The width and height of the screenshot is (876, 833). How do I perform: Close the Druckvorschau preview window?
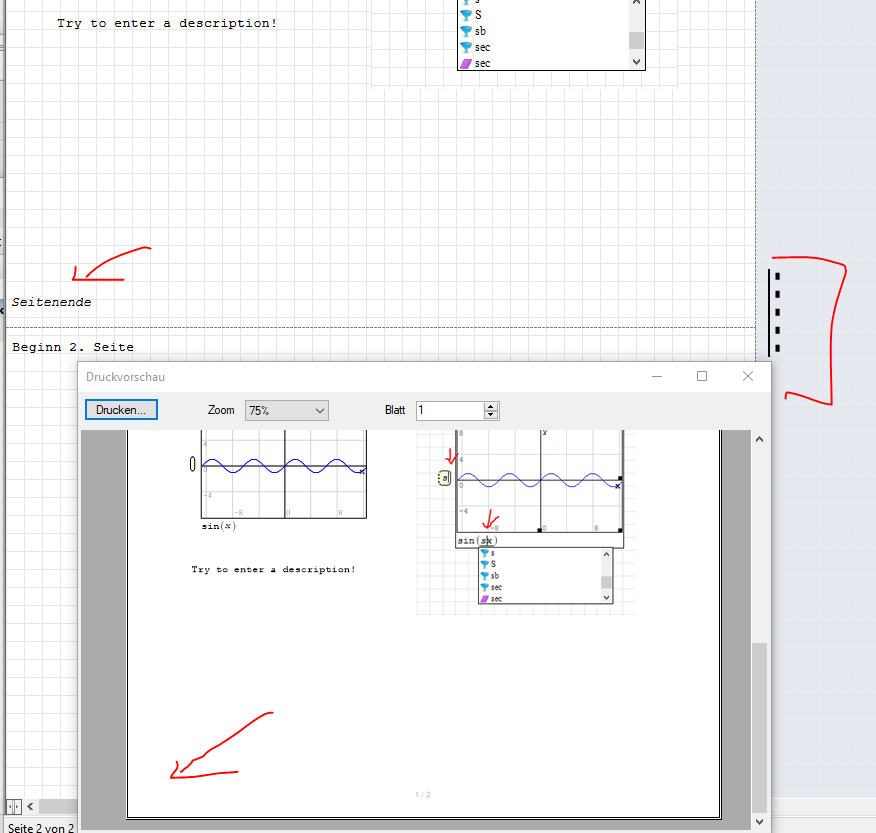coord(748,376)
